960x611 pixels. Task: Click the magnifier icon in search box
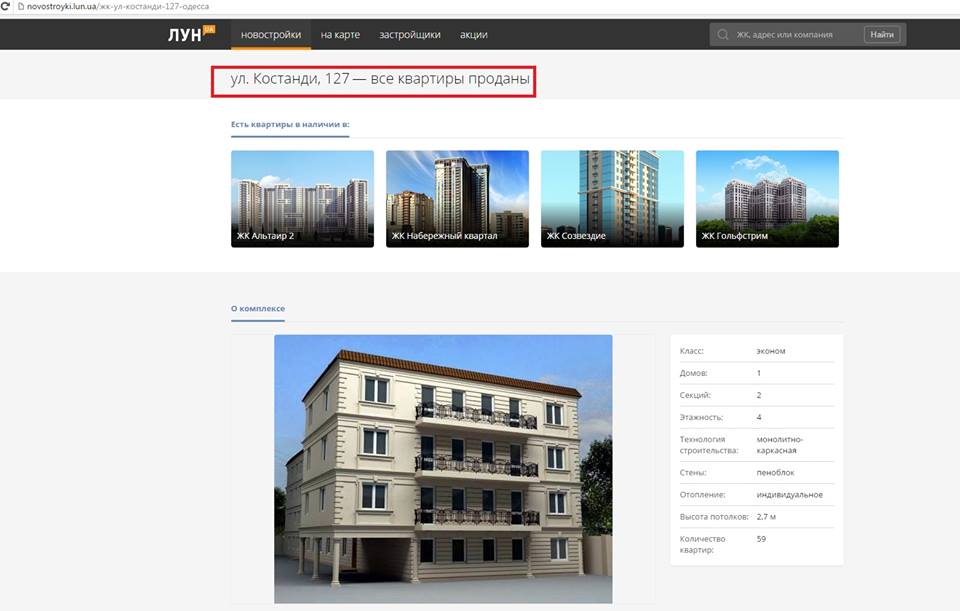[x=722, y=35]
